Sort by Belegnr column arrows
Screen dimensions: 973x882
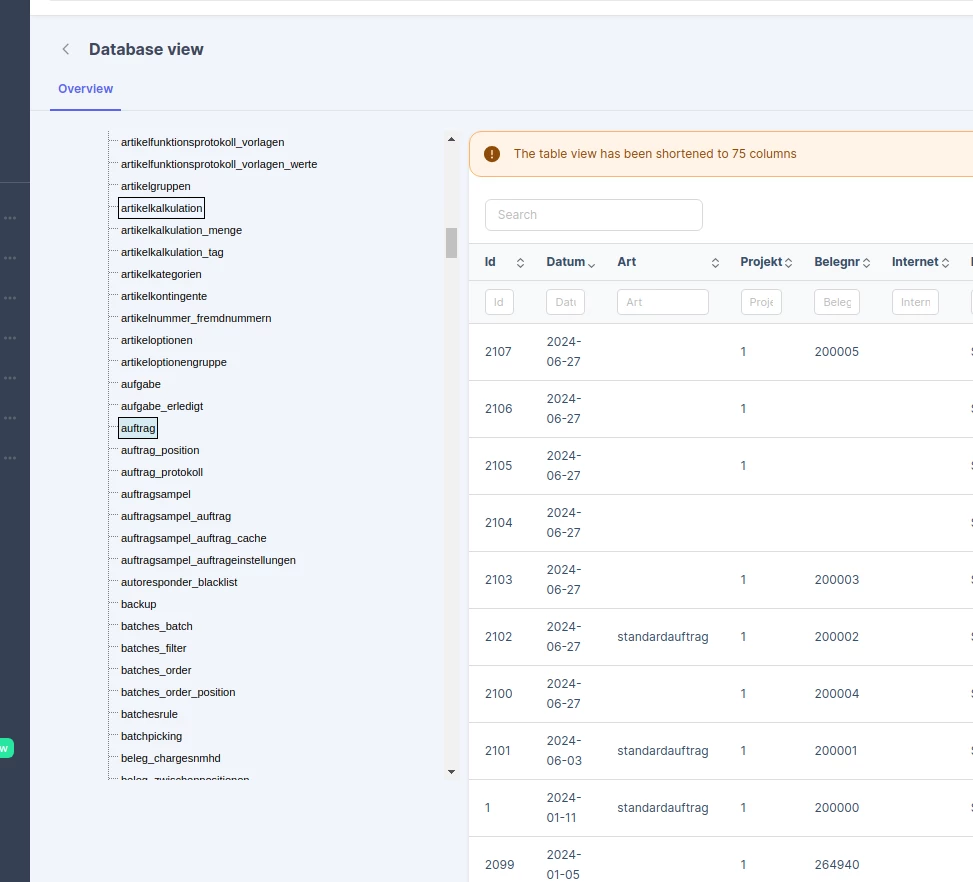pyautogui.click(x=866, y=263)
